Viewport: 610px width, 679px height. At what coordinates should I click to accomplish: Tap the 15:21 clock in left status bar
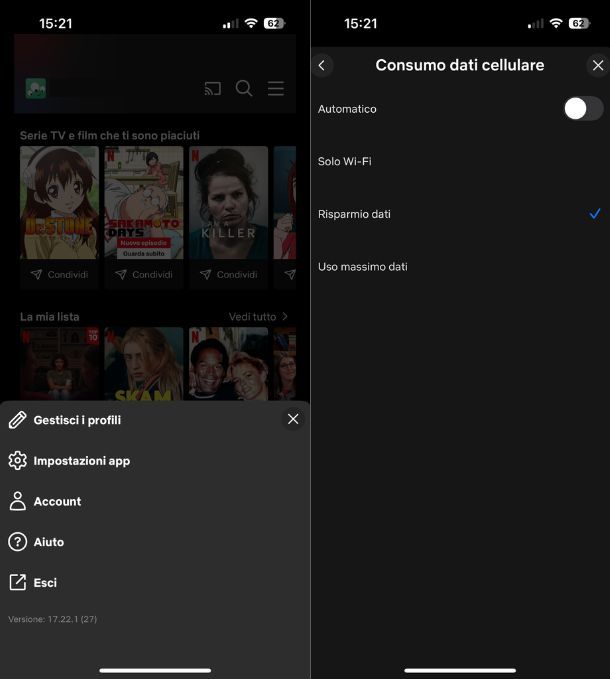click(x=55, y=23)
